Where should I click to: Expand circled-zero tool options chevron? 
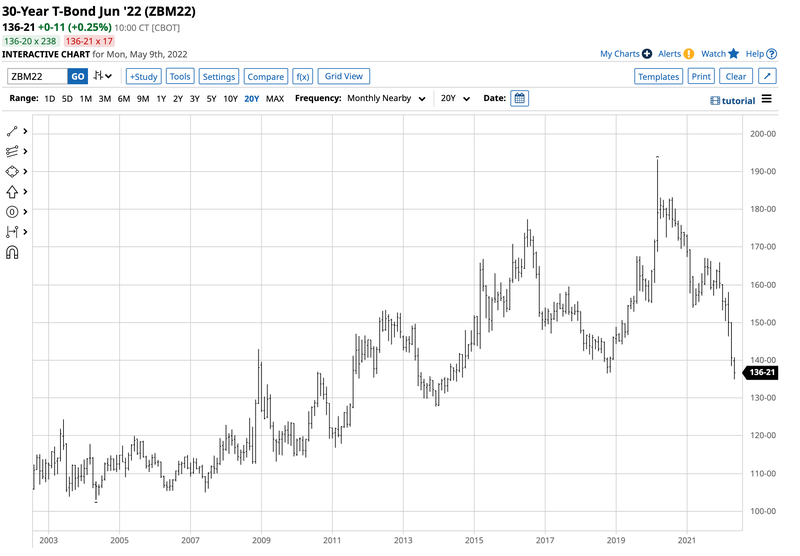pos(25,212)
